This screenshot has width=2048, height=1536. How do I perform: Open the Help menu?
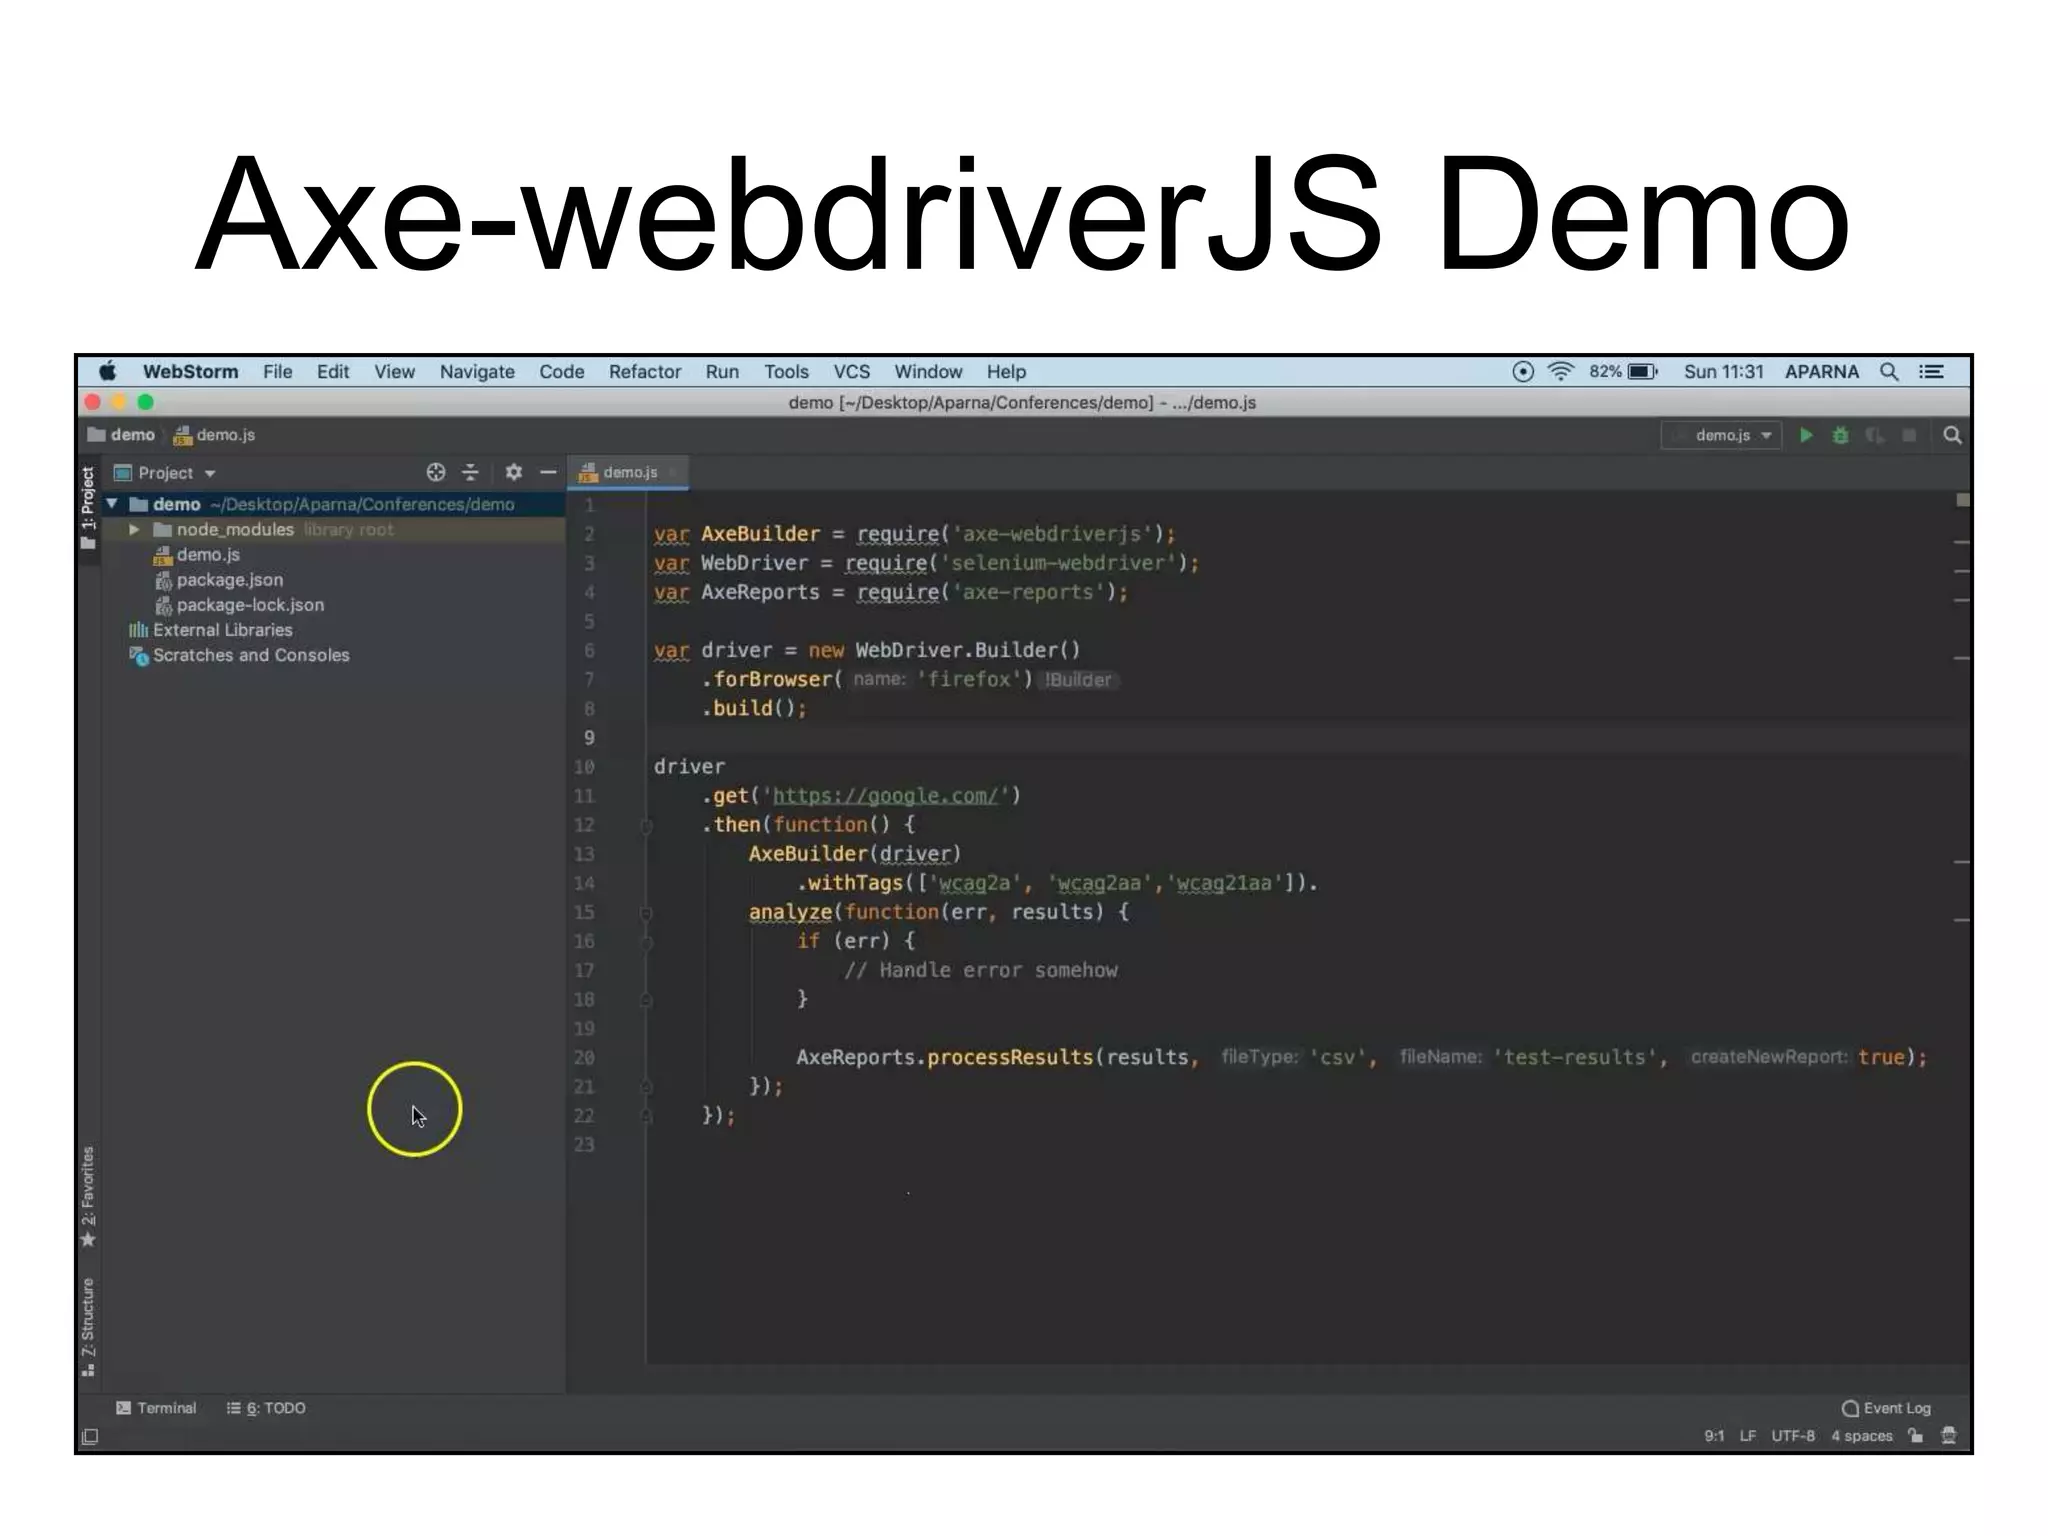1006,372
